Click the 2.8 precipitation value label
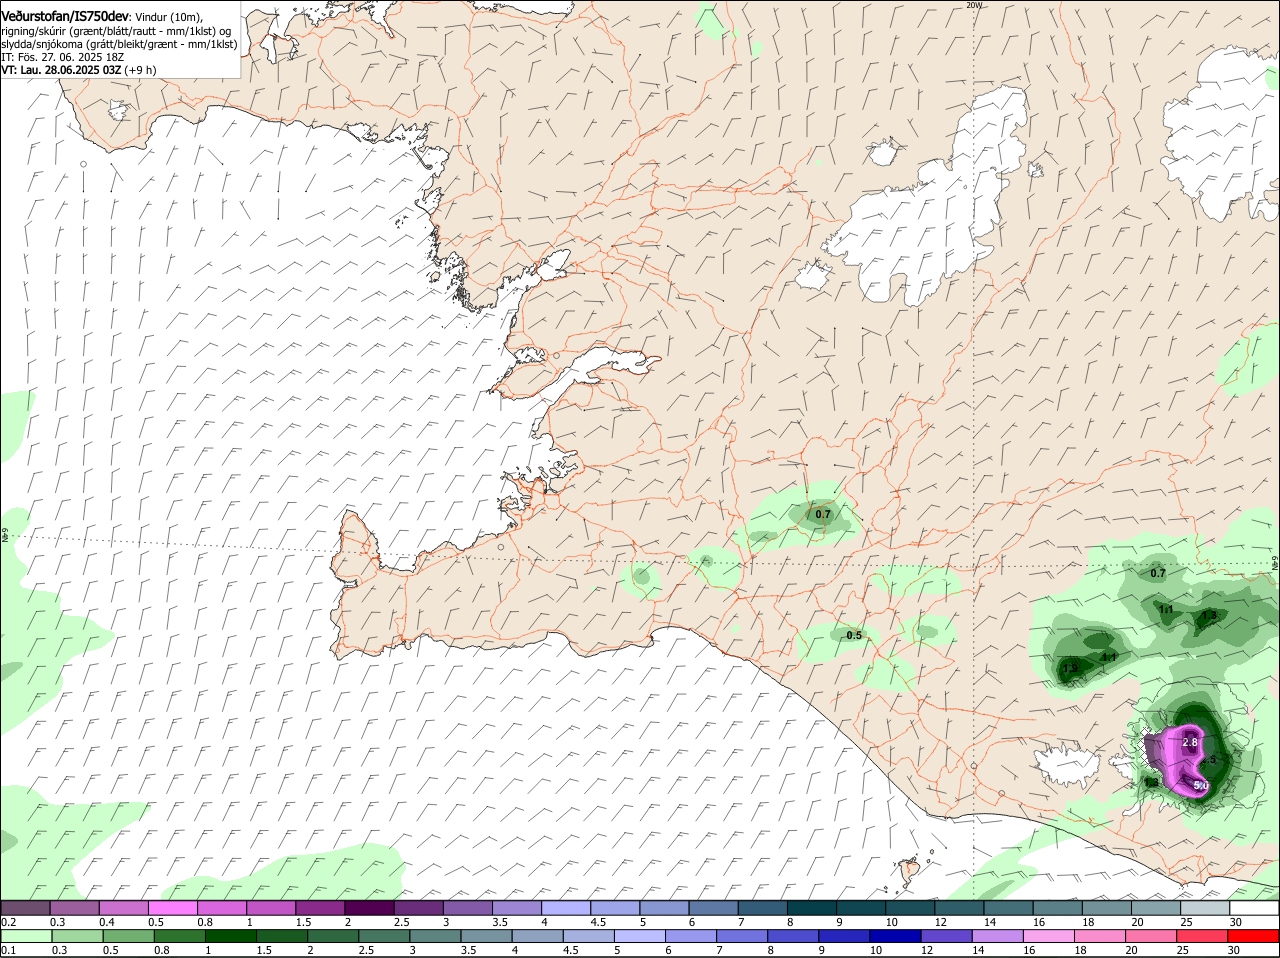This screenshot has height=958, width=1280. (1190, 743)
